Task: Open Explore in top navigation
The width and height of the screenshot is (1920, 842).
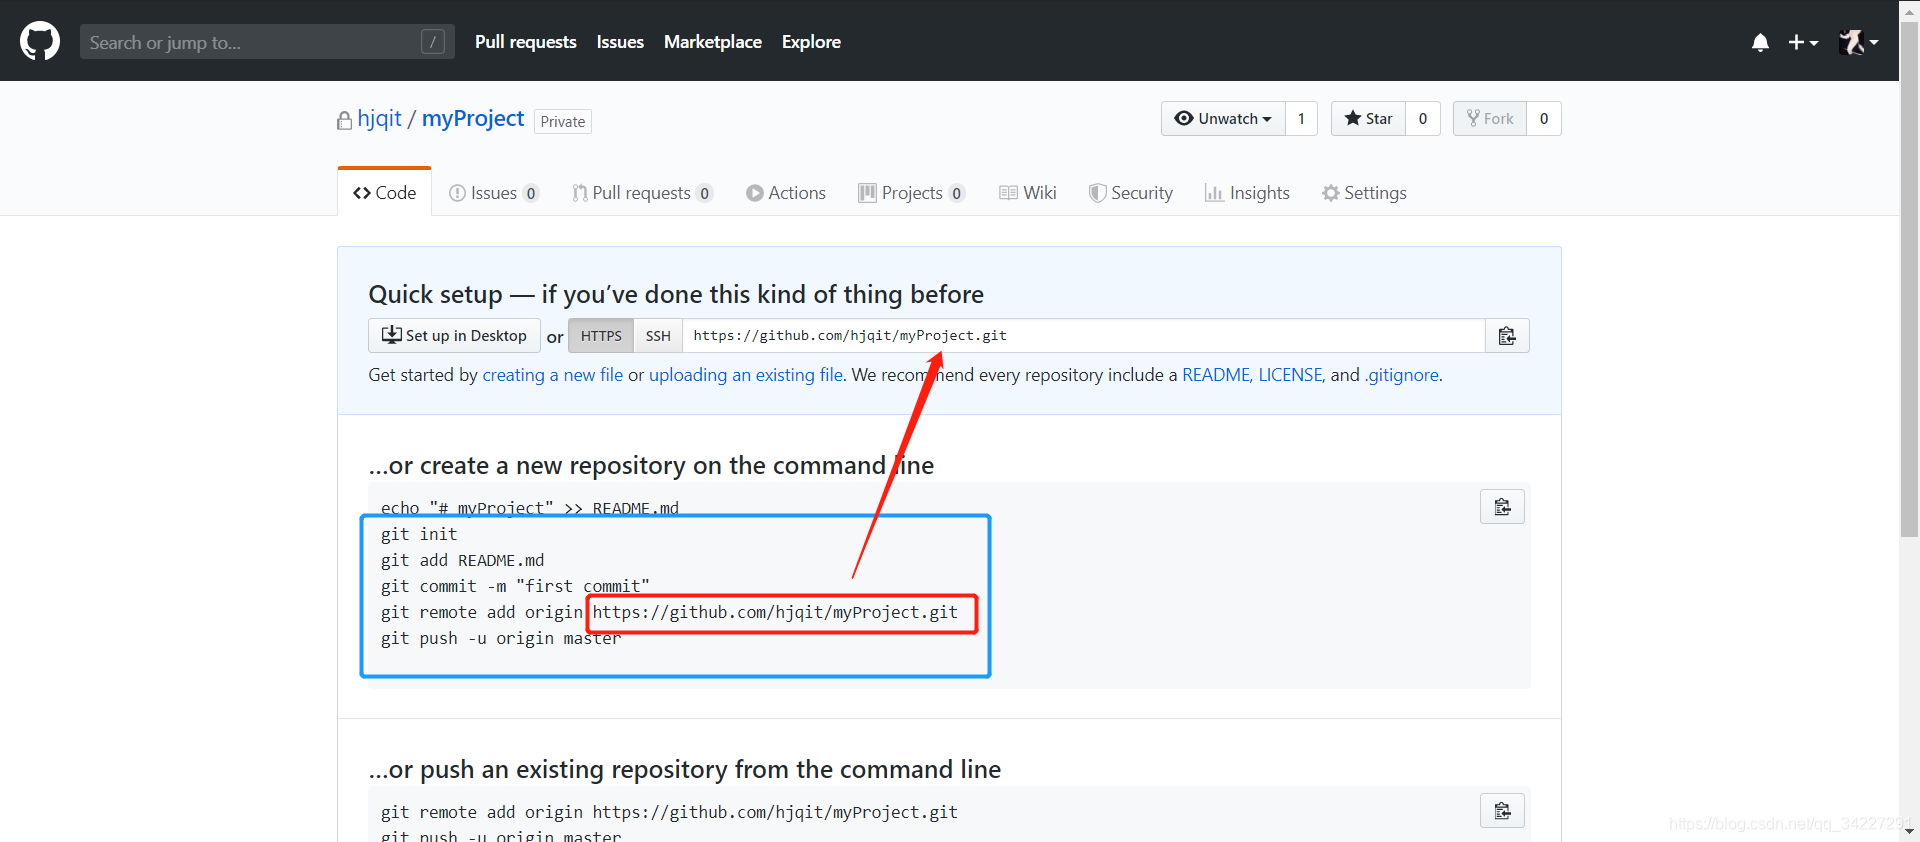Action: (x=811, y=42)
